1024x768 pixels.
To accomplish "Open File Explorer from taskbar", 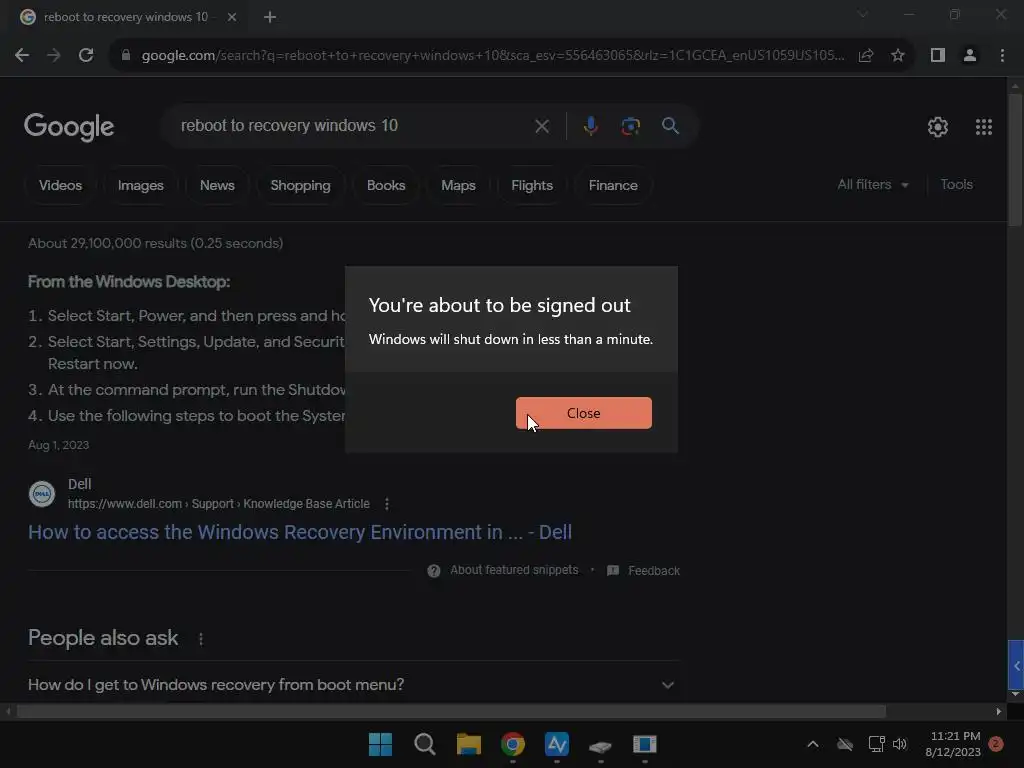I will (x=468, y=744).
